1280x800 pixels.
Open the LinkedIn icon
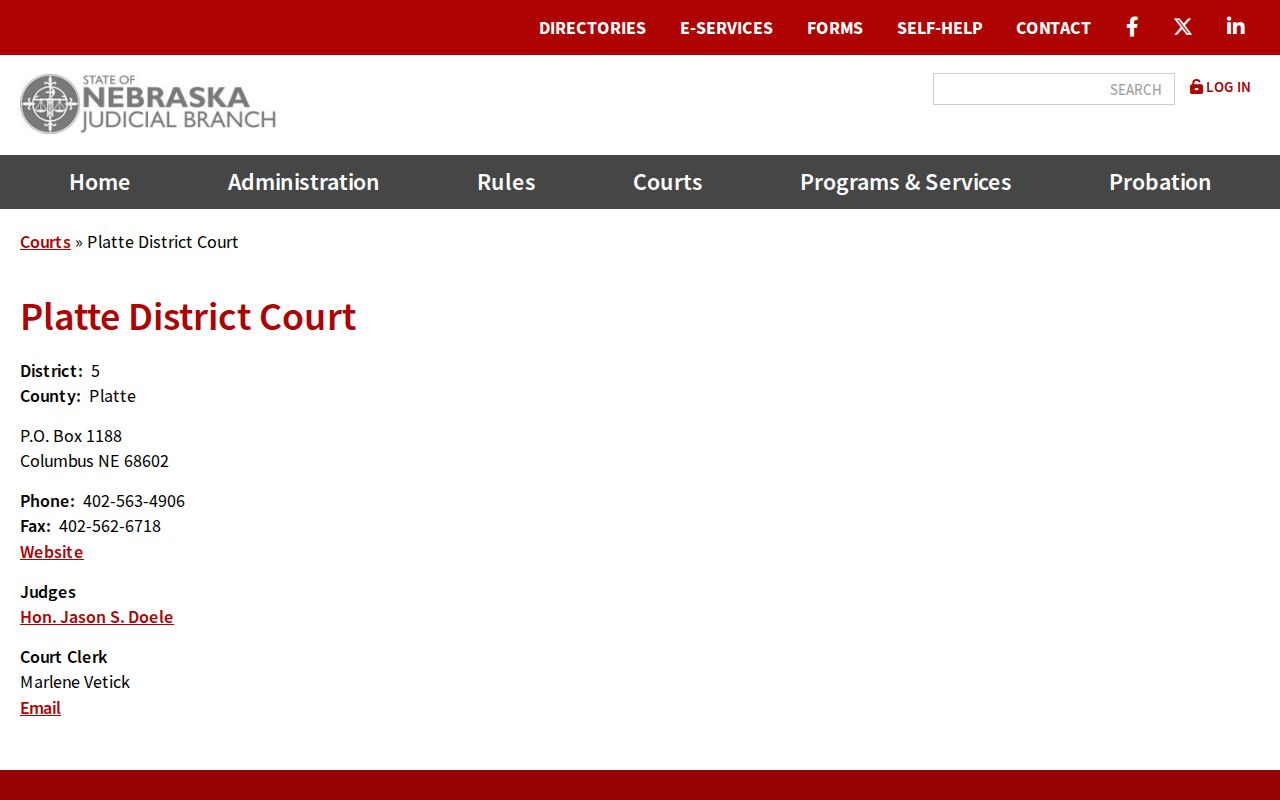coord(1236,27)
